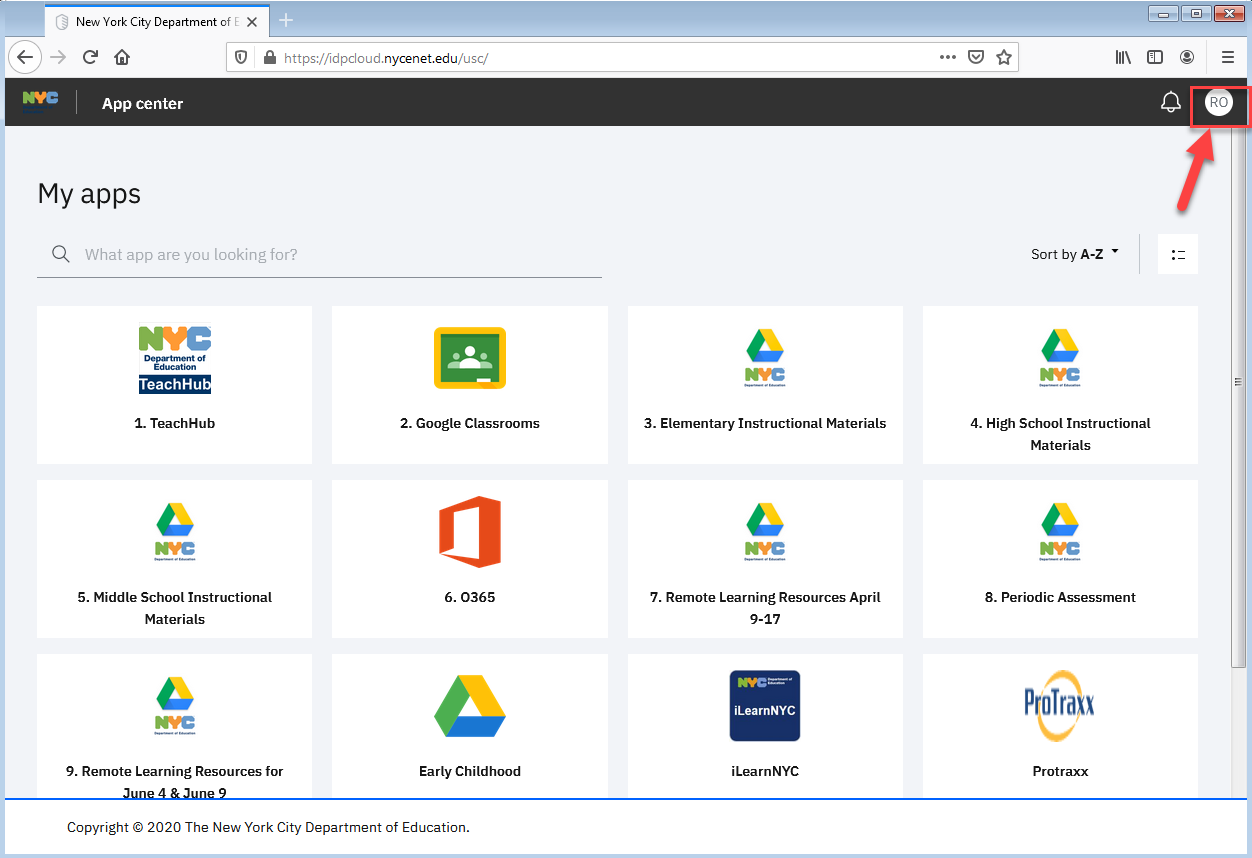Click the browser address bar URL
Screen dimensions: 1252x858
[x=386, y=58]
